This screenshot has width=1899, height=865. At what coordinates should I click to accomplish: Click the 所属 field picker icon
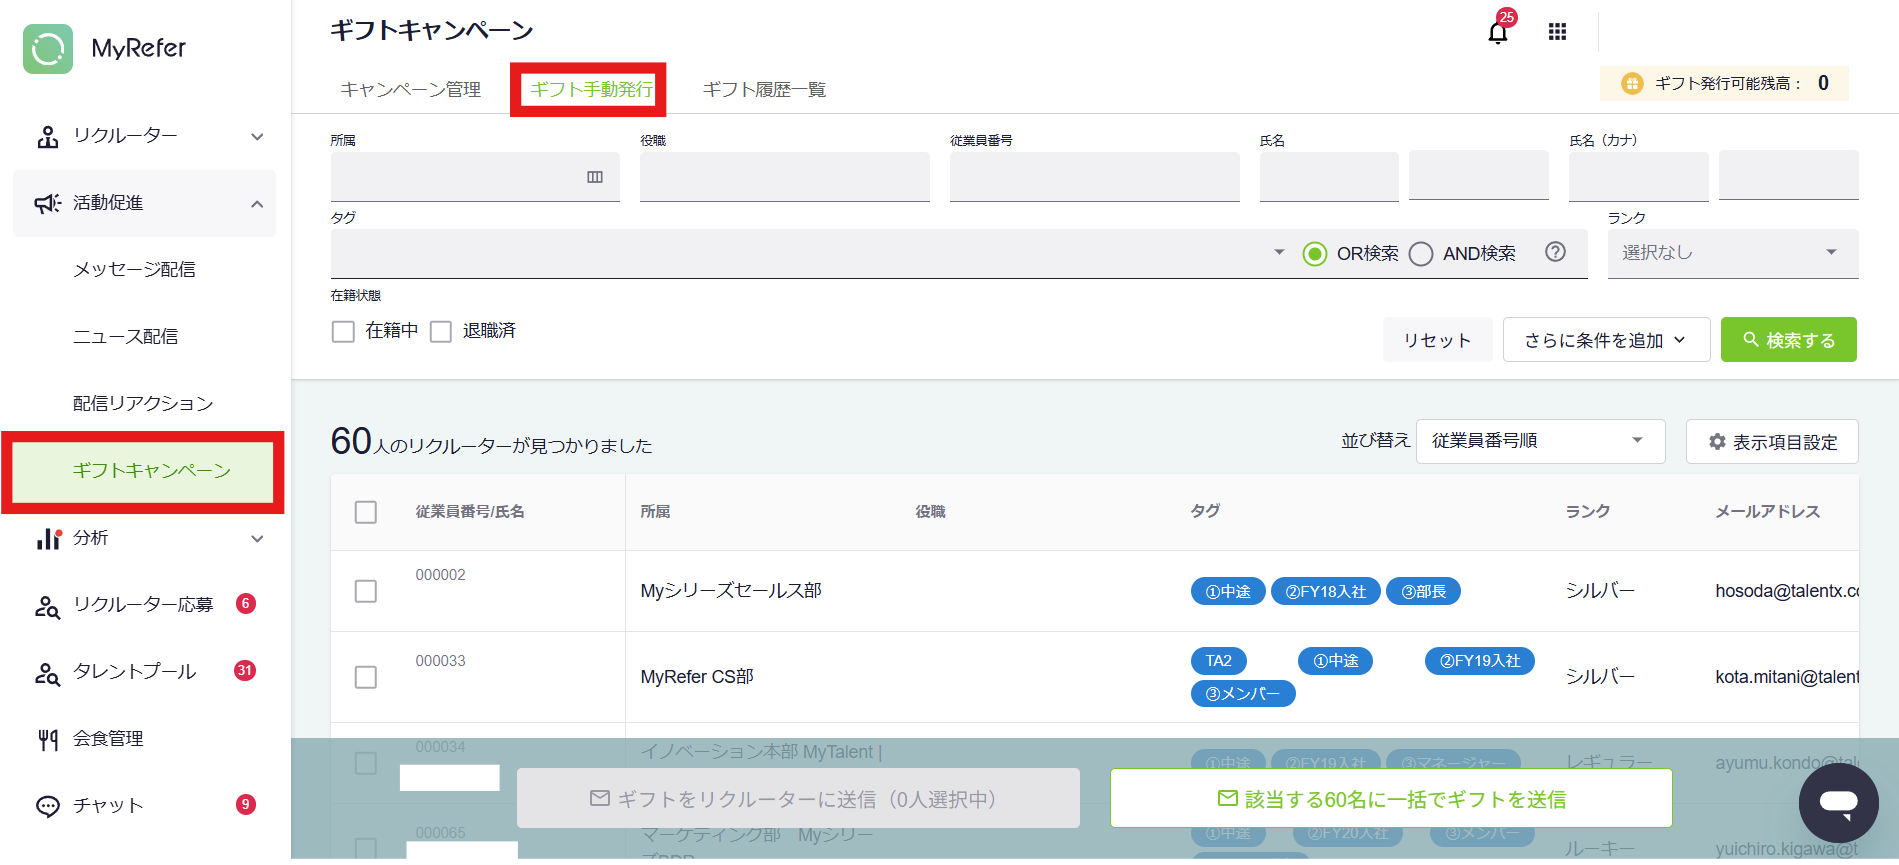point(595,177)
